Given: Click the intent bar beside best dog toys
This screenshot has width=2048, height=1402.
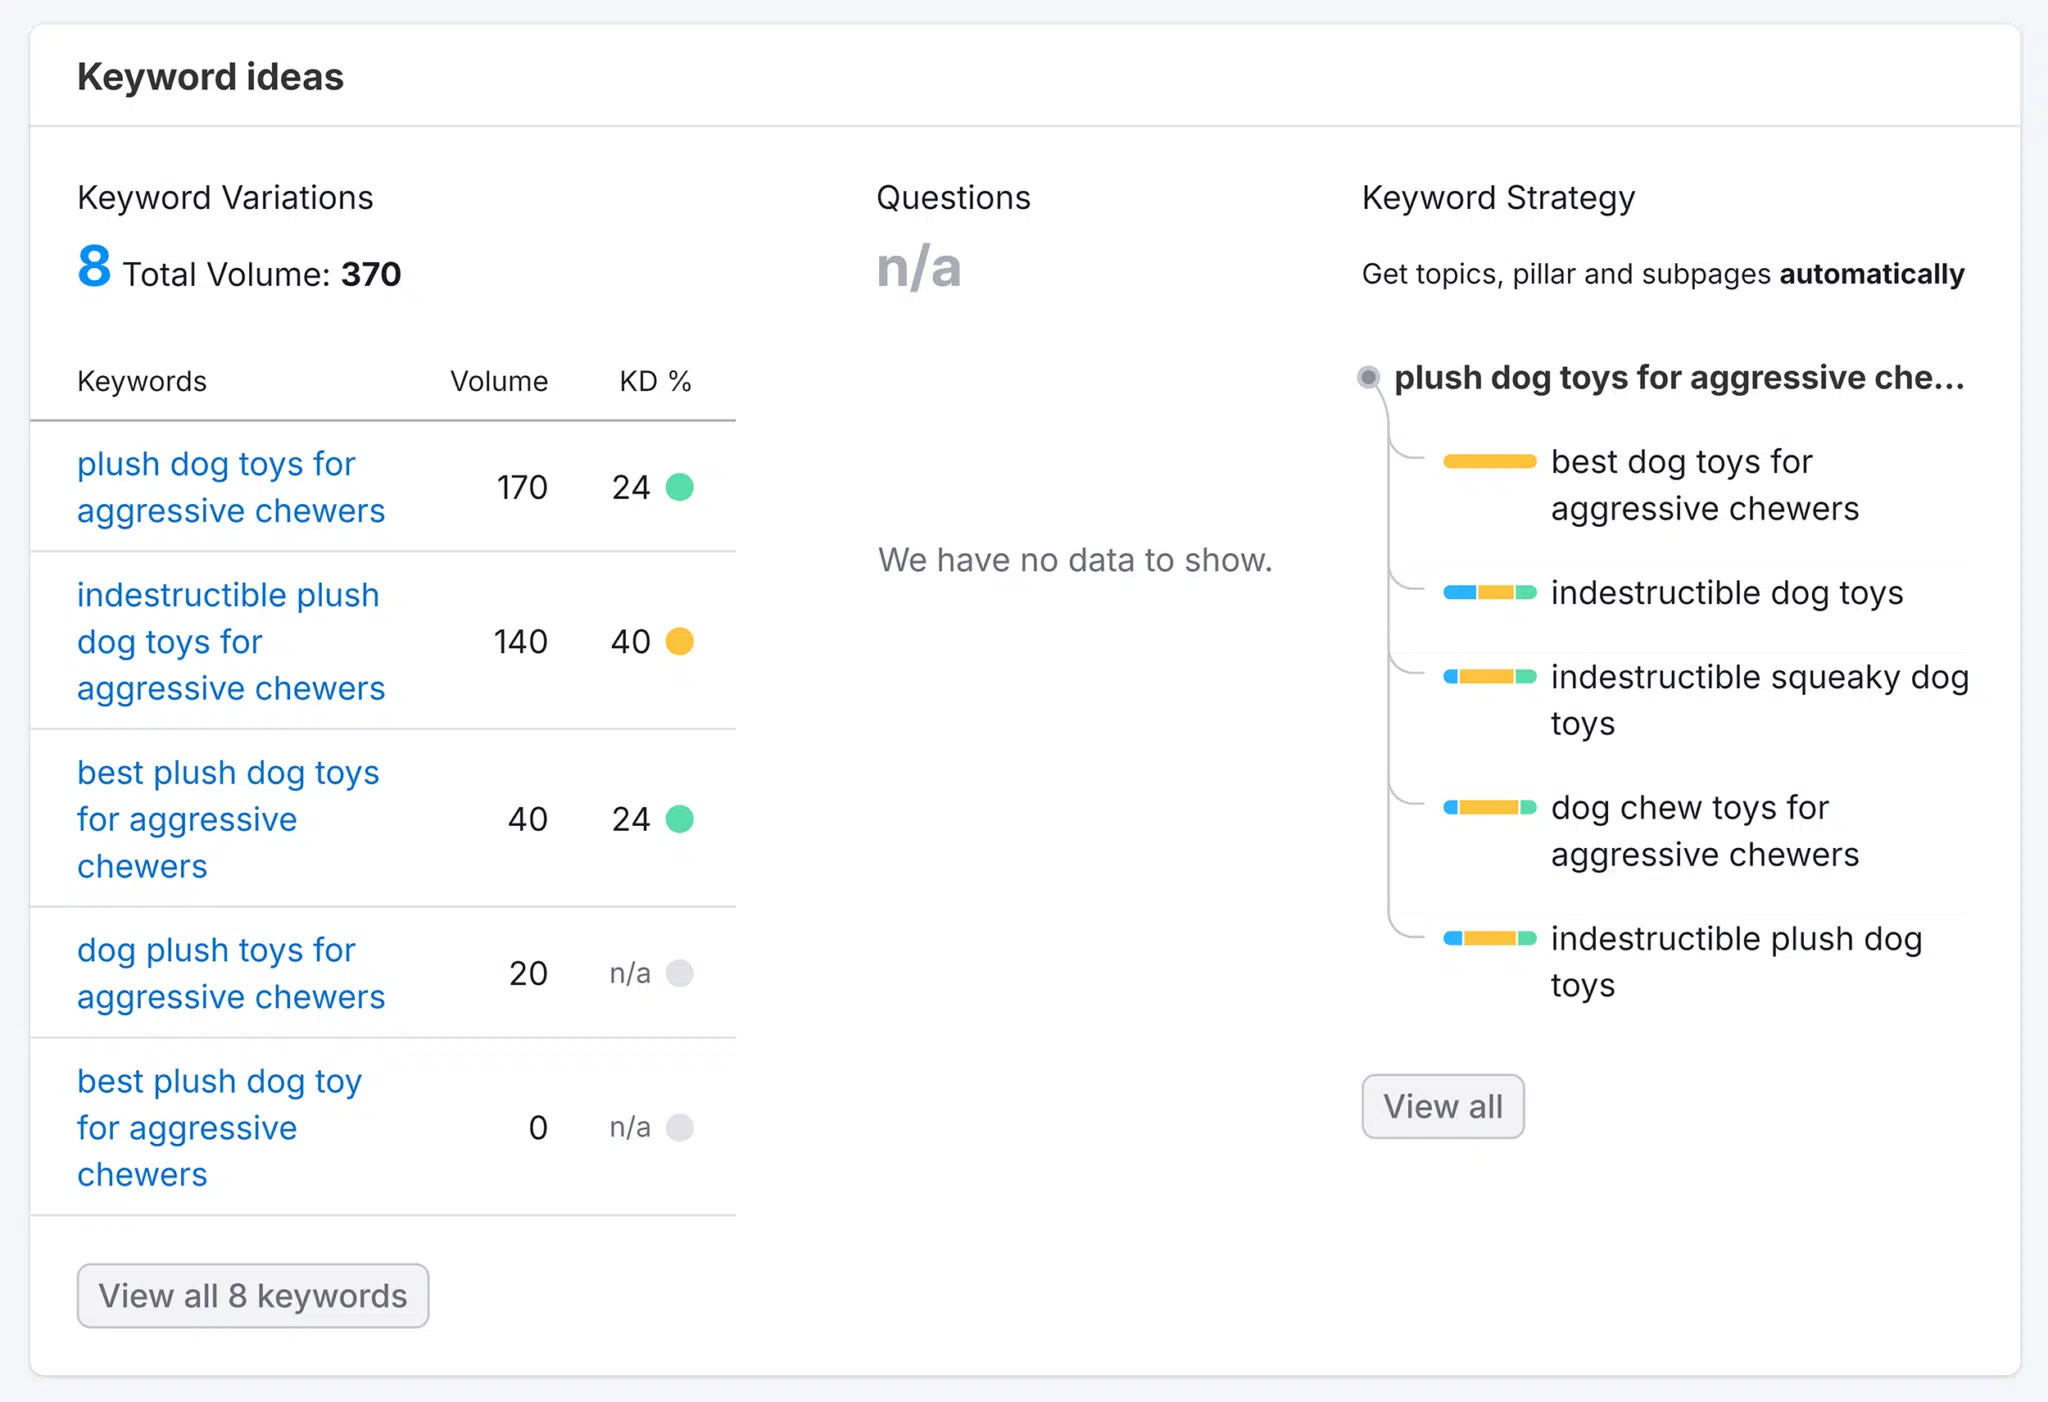Looking at the screenshot, I should click(x=1488, y=461).
